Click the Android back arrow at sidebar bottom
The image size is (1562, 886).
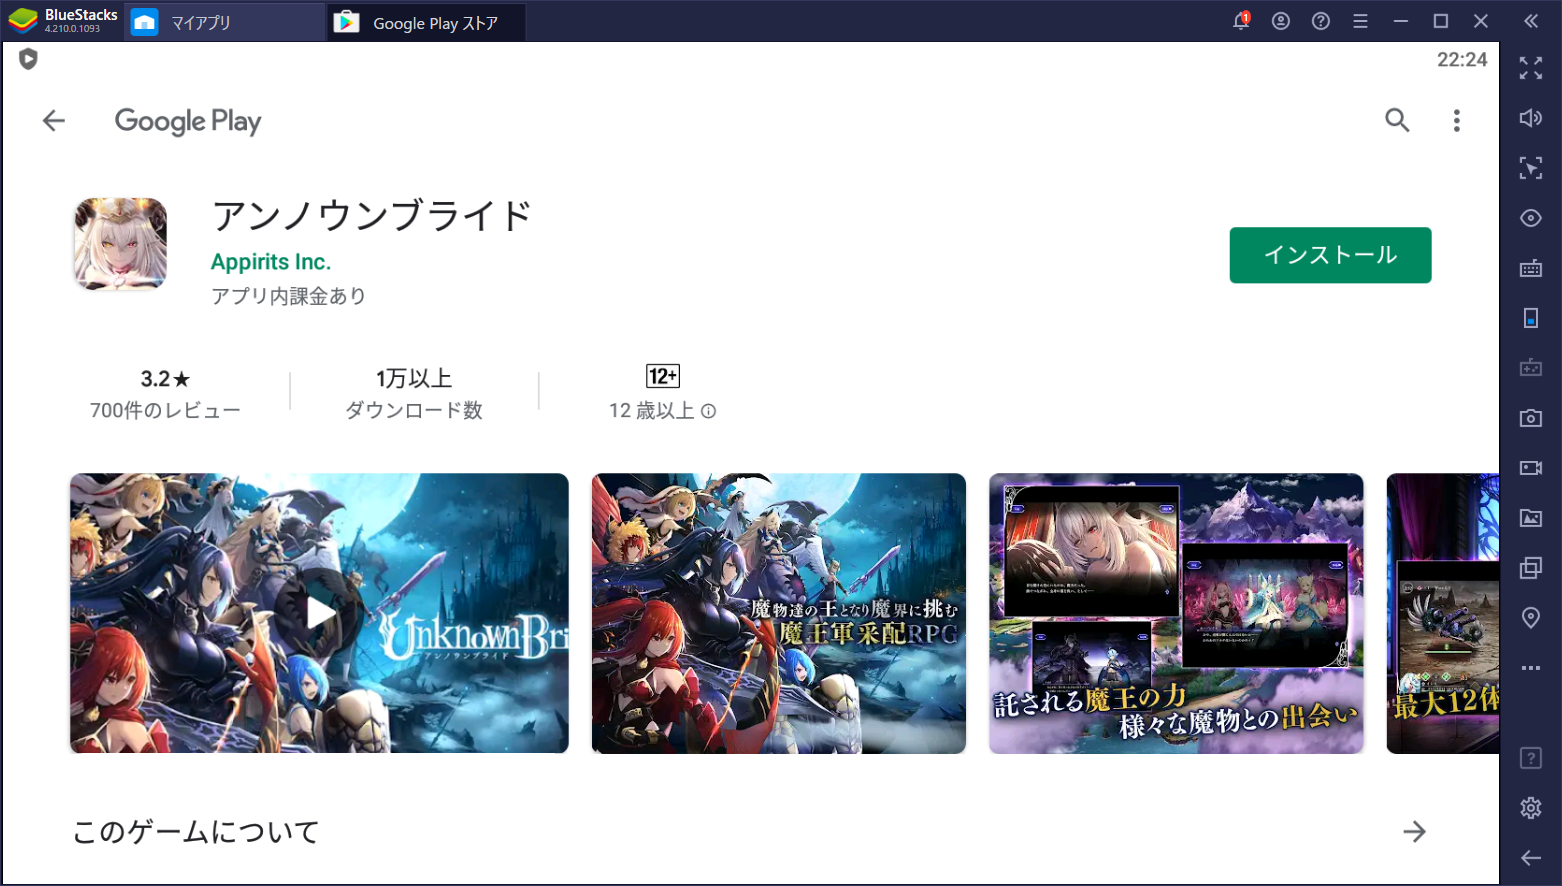(x=1531, y=858)
